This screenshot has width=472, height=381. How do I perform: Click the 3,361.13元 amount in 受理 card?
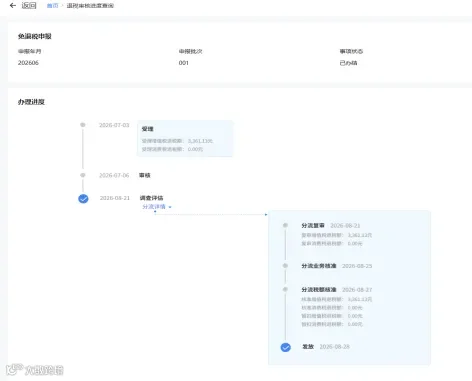coord(200,141)
